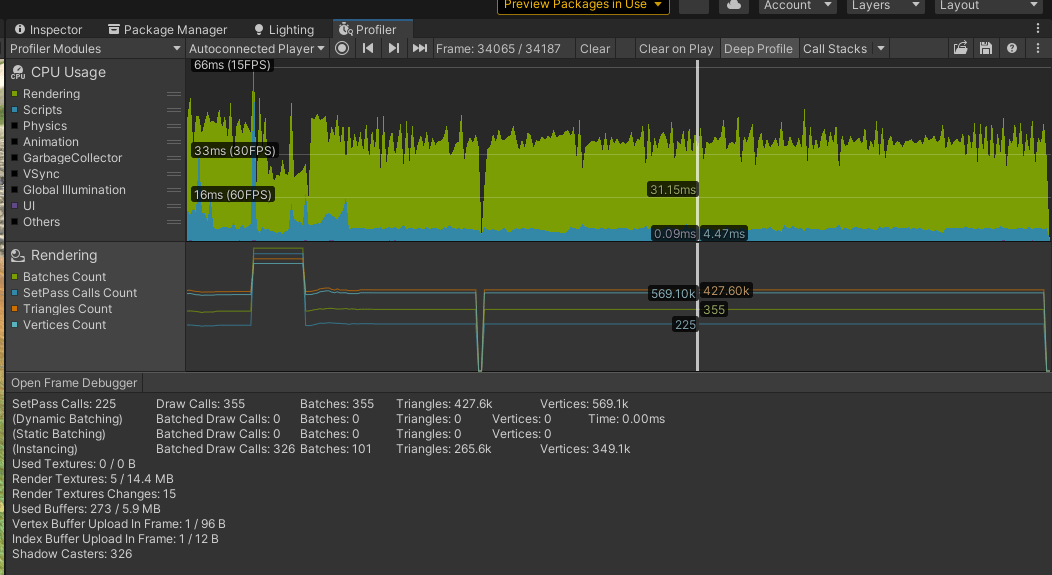Open the Layers dropdown
The width and height of the screenshot is (1052, 575).
tap(885, 5)
